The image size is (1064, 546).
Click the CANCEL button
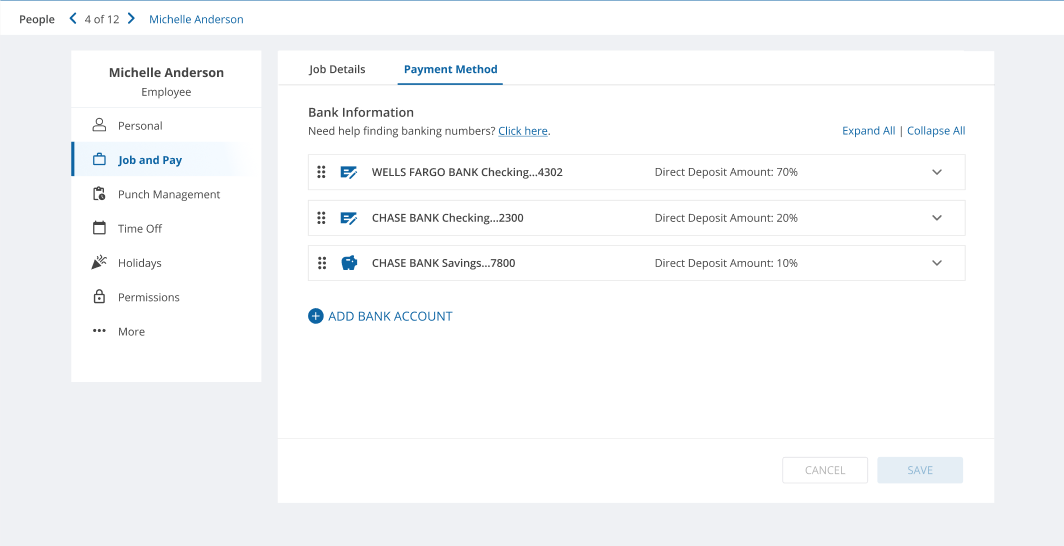[x=824, y=470]
